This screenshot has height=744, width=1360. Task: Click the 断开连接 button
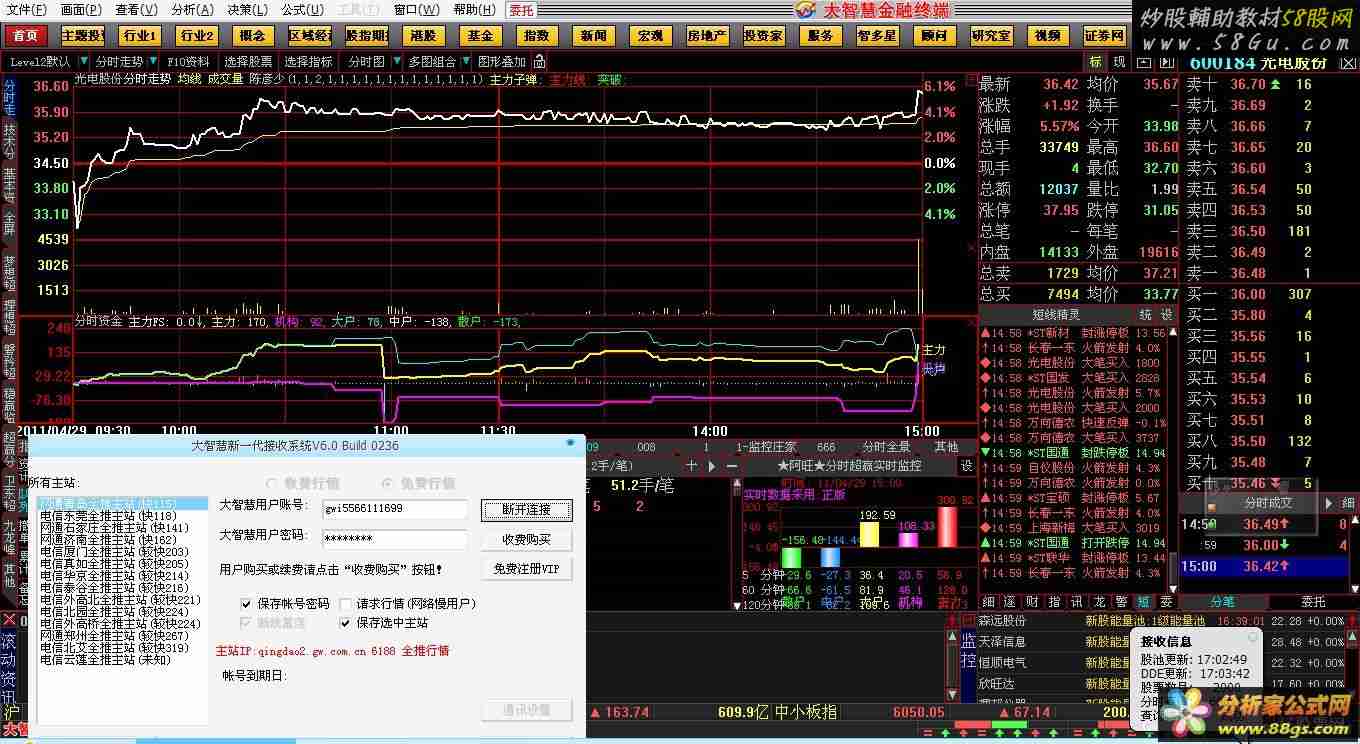click(527, 510)
